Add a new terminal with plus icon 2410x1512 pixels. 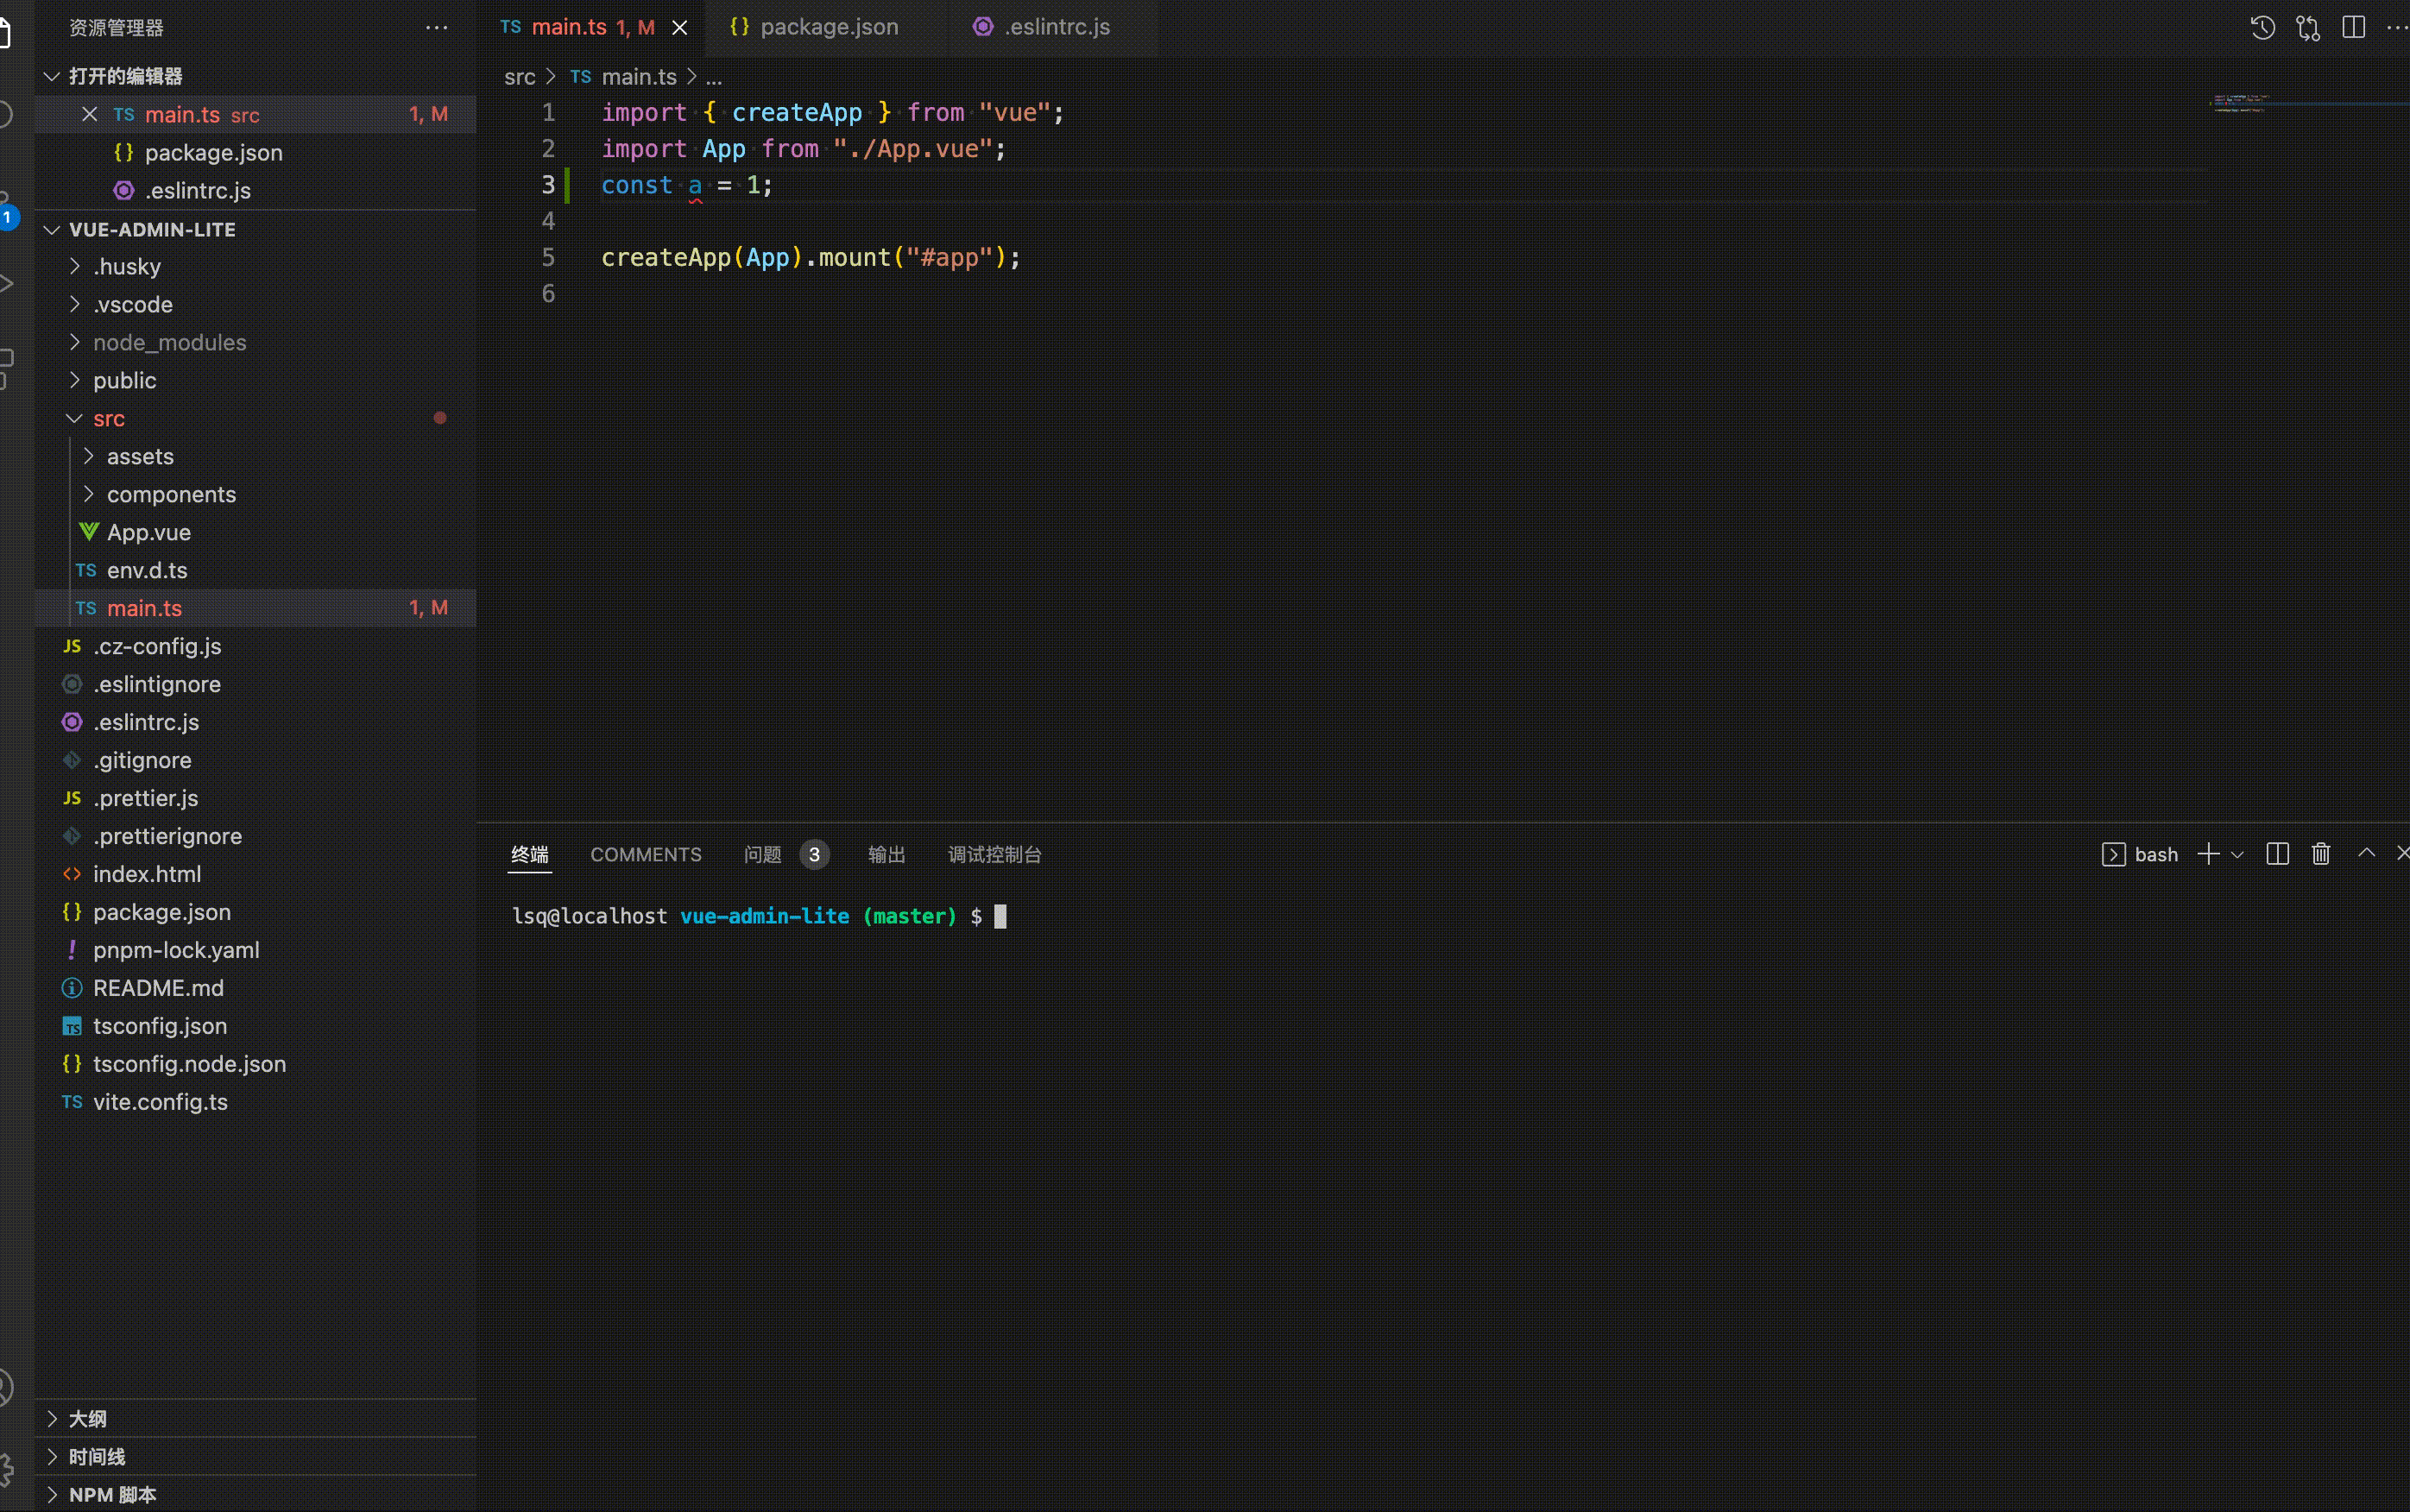[x=2209, y=854]
